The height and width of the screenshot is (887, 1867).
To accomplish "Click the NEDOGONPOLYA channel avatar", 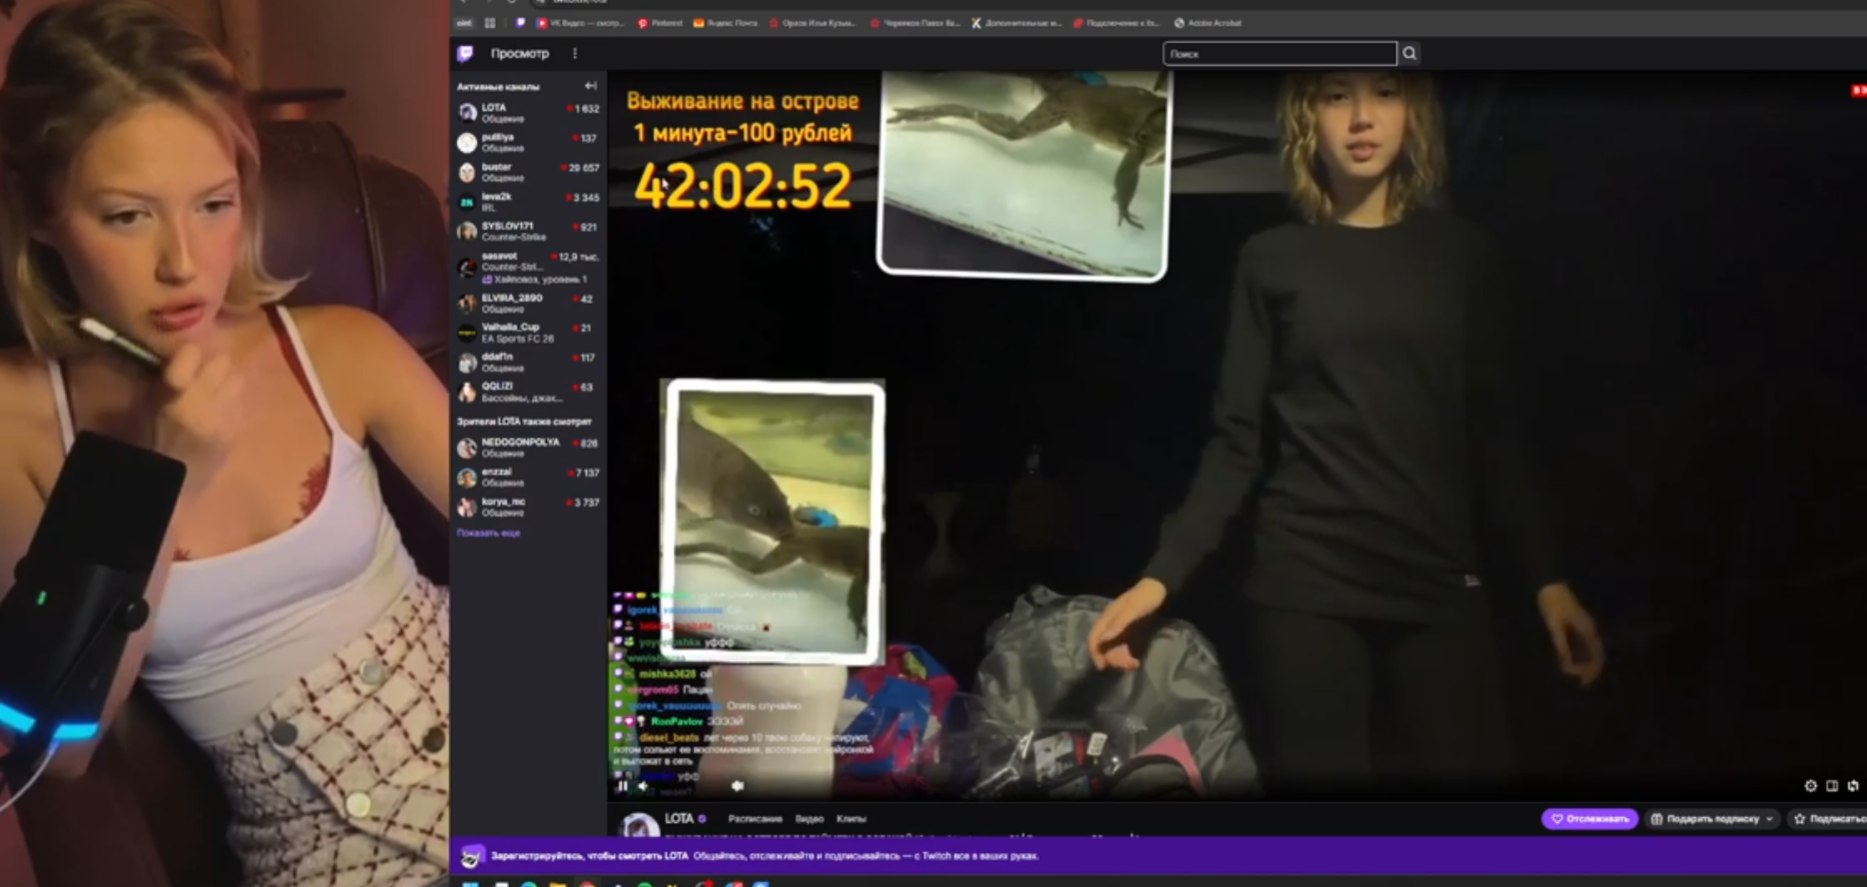I will [x=467, y=448].
